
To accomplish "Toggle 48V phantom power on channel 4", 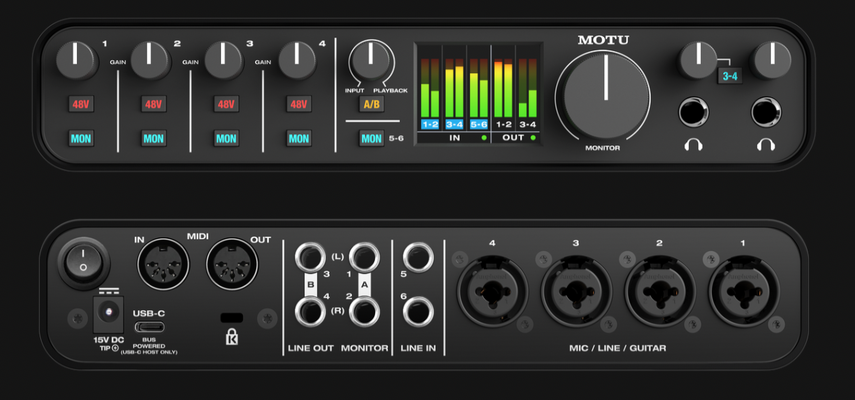I will click(x=299, y=104).
